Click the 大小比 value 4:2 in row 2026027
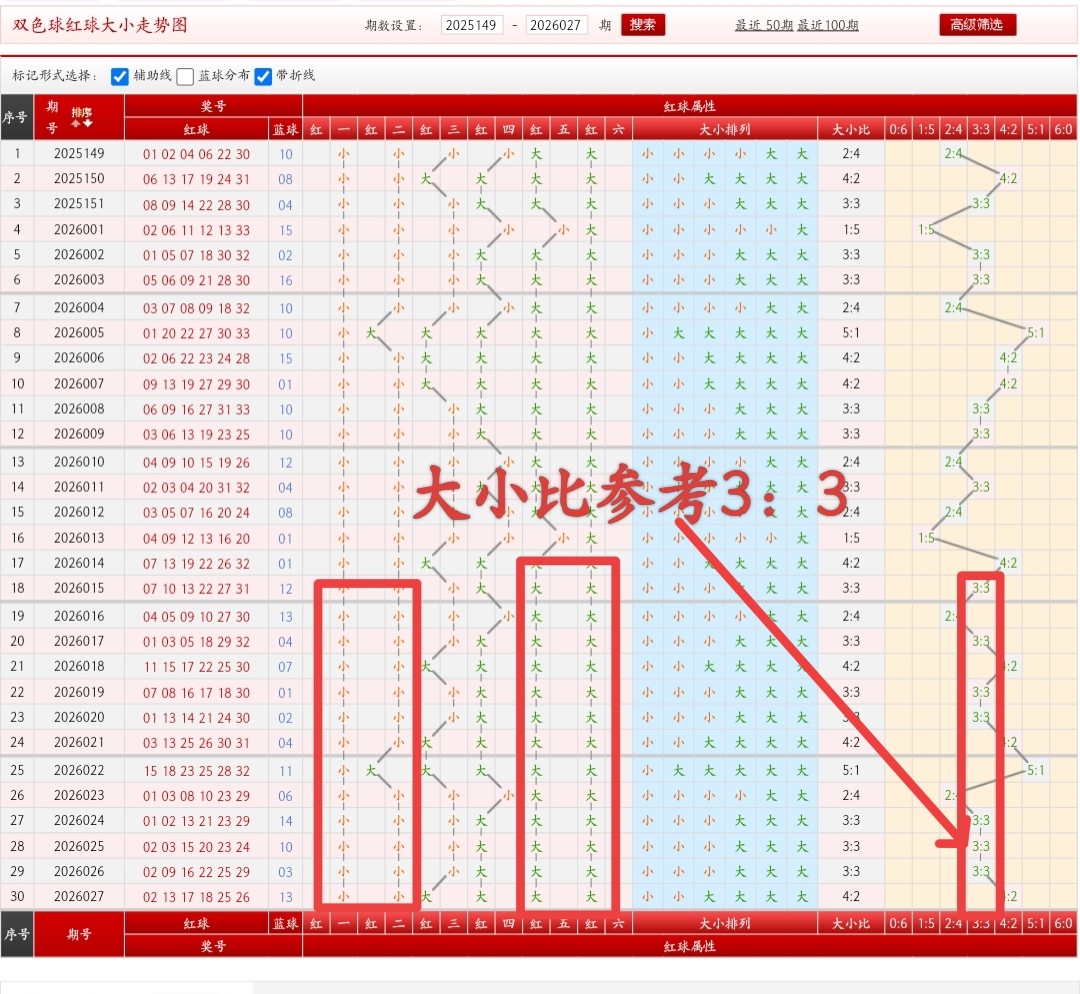This screenshot has width=1080, height=994. (x=851, y=897)
